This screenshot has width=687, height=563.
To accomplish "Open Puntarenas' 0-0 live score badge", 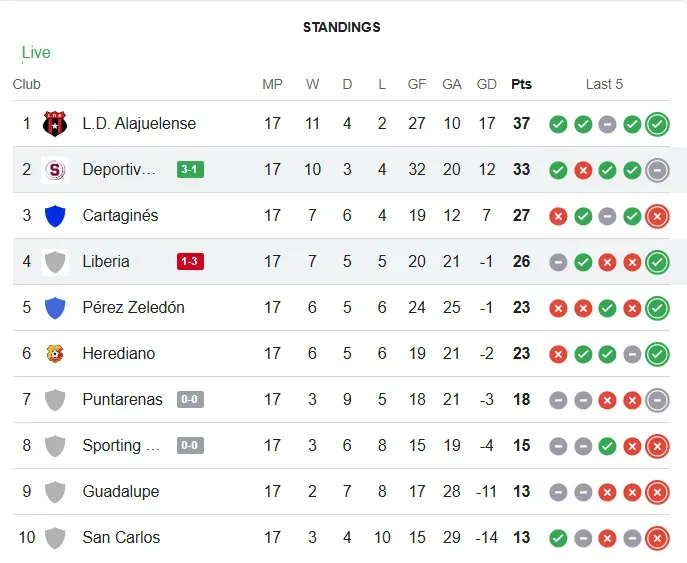I will 190,400.
